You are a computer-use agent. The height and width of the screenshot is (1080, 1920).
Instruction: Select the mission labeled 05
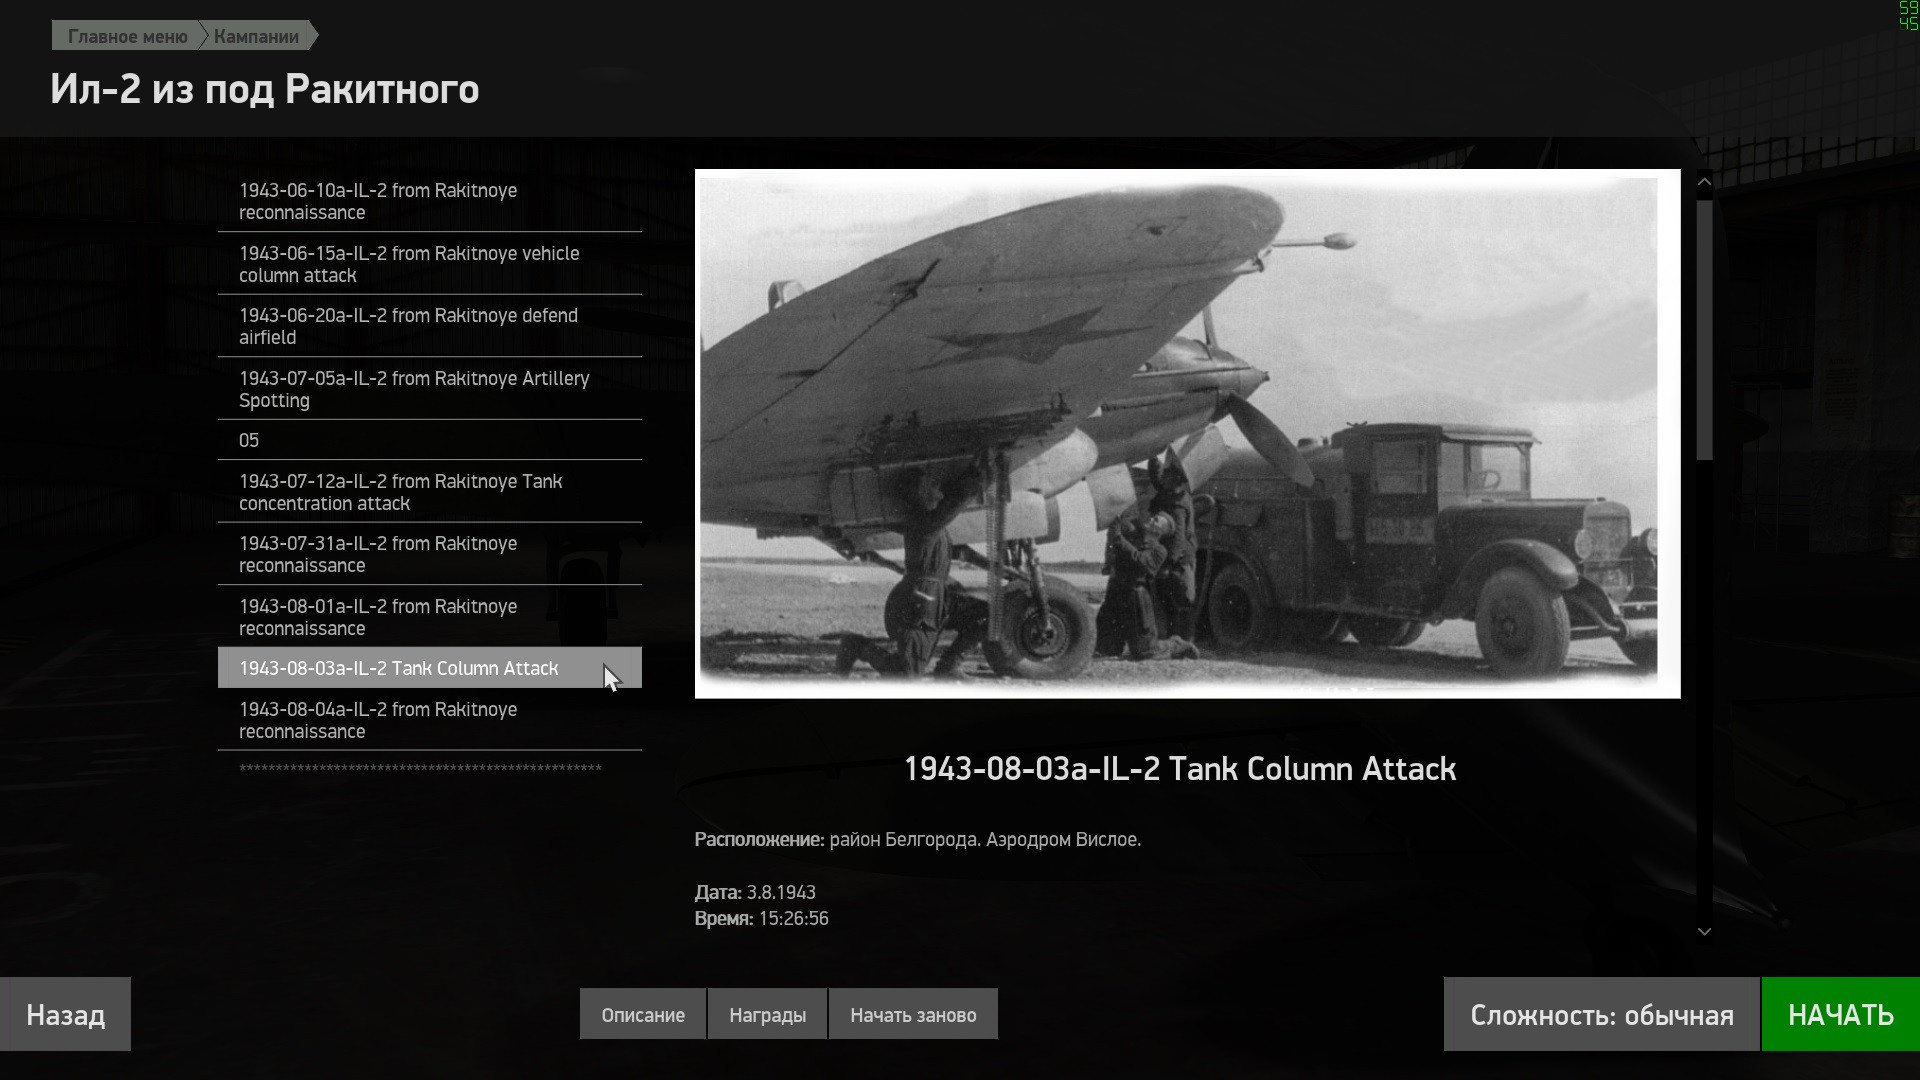click(430, 440)
